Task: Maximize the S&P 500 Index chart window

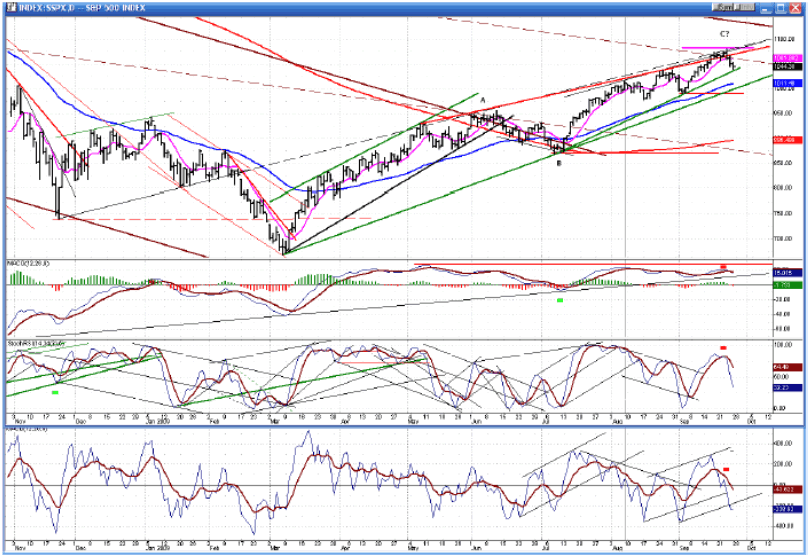Action: [x=781, y=8]
